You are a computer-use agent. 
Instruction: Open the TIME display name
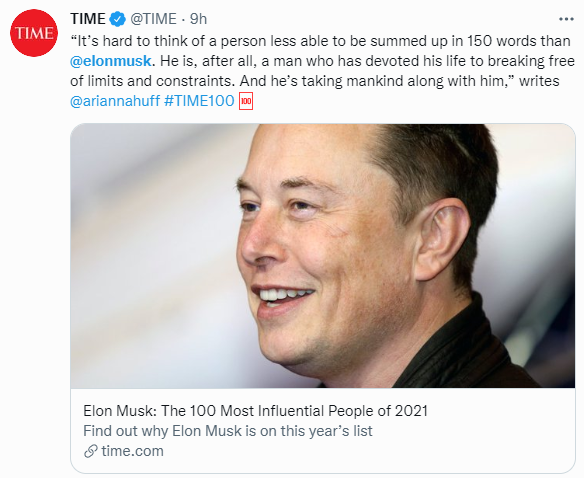point(88,19)
